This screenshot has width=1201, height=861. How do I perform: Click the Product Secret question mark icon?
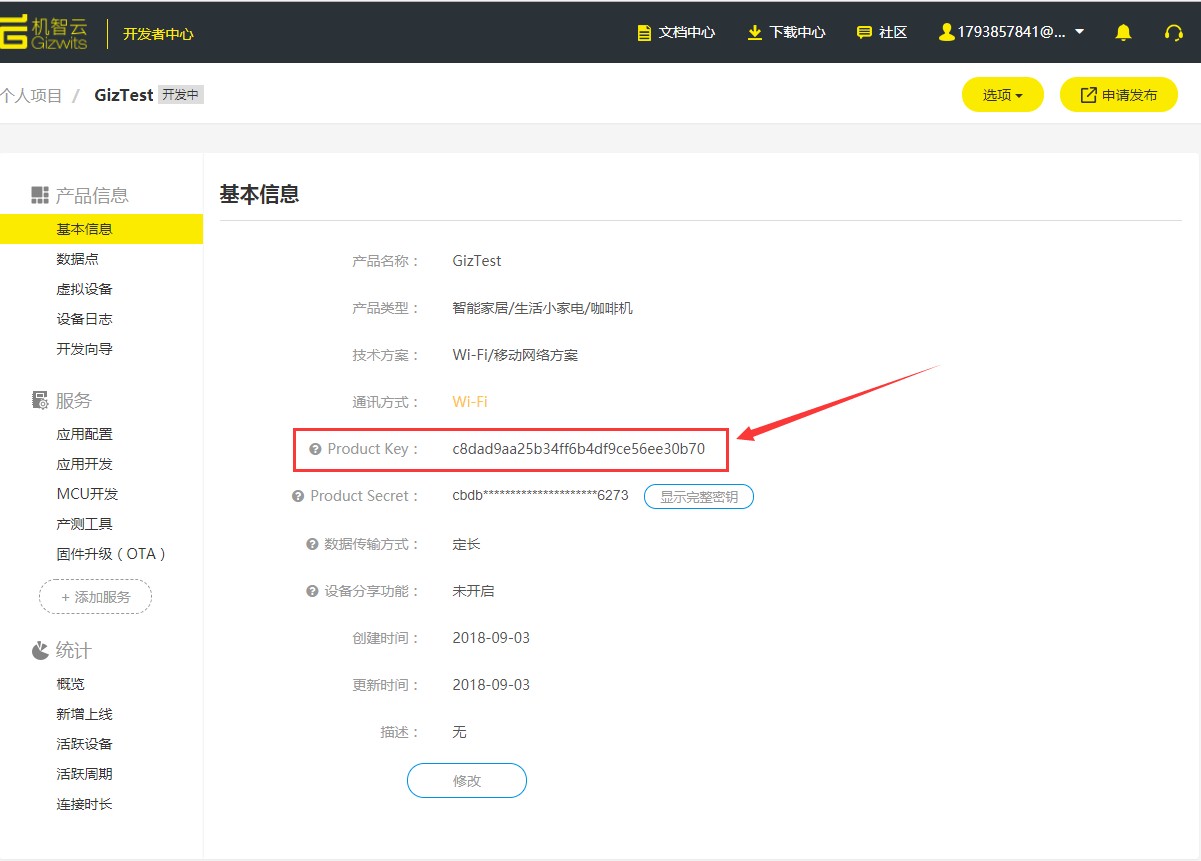pyautogui.click(x=298, y=496)
